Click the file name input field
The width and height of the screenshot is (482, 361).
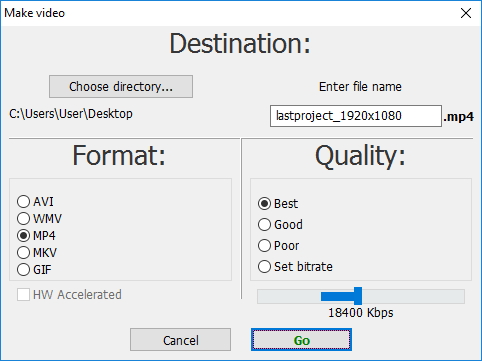pyautogui.click(x=356, y=116)
